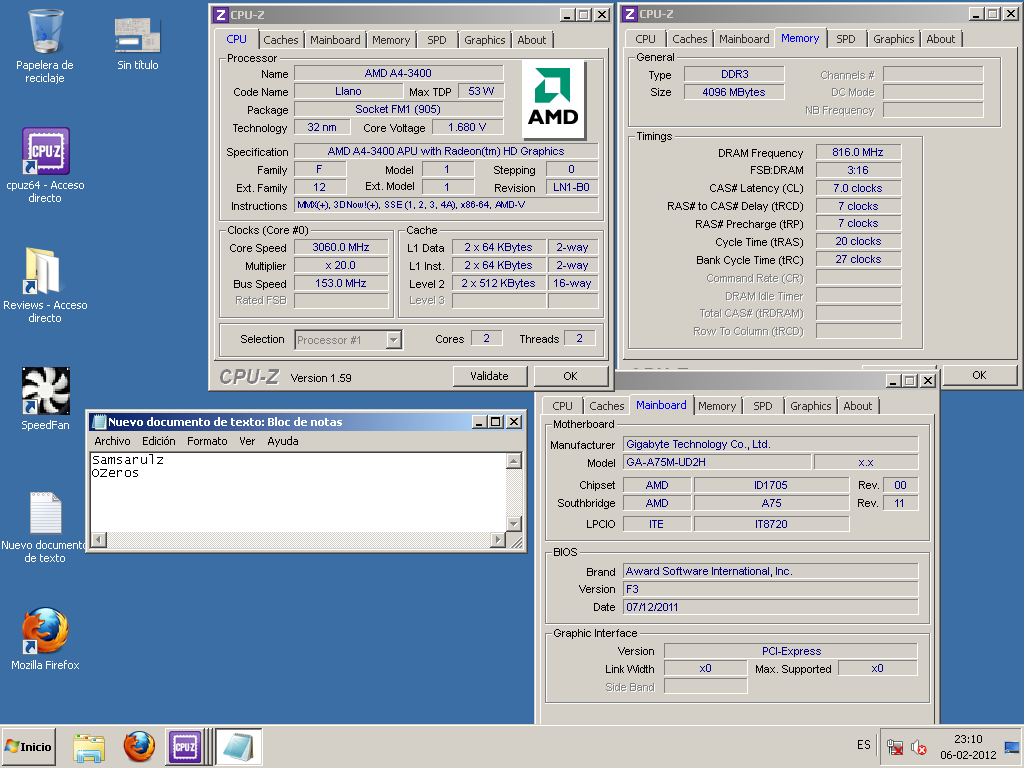Click ES language indicator in taskbar
Screen dimensions: 1024x768
[x=863, y=744]
